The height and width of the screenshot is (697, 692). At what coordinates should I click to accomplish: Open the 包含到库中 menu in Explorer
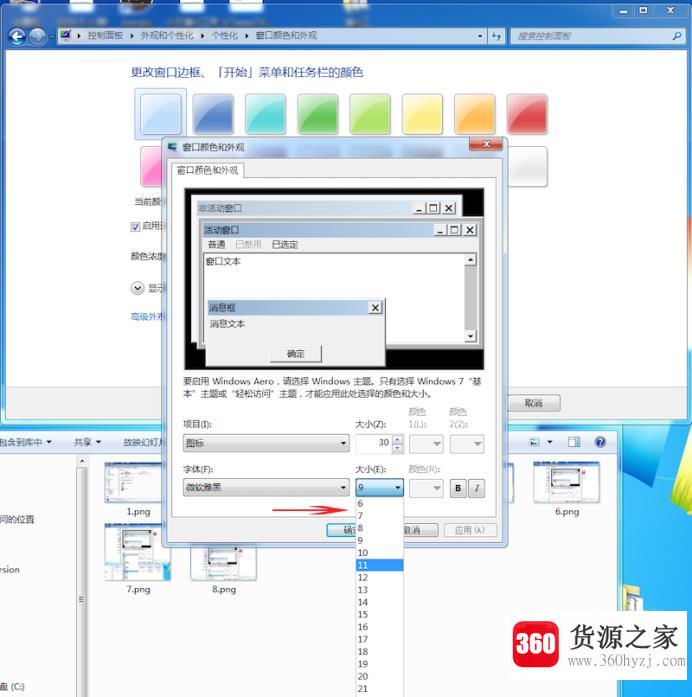[x=26, y=442]
